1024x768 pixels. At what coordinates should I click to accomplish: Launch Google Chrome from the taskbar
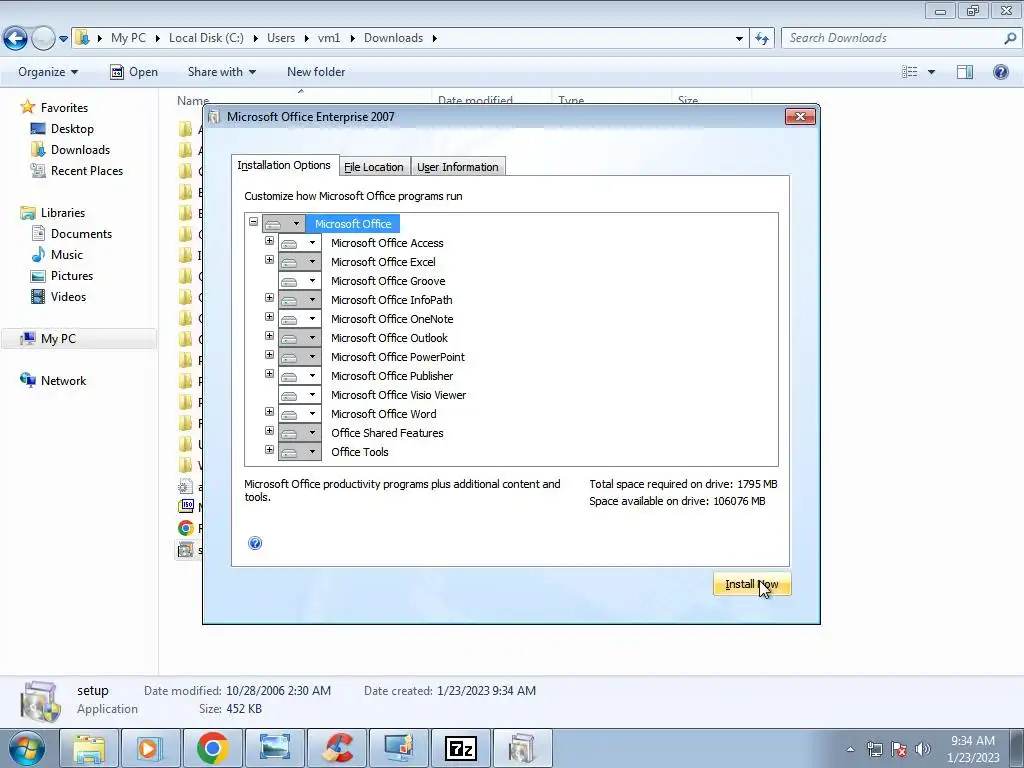tap(213, 748)
